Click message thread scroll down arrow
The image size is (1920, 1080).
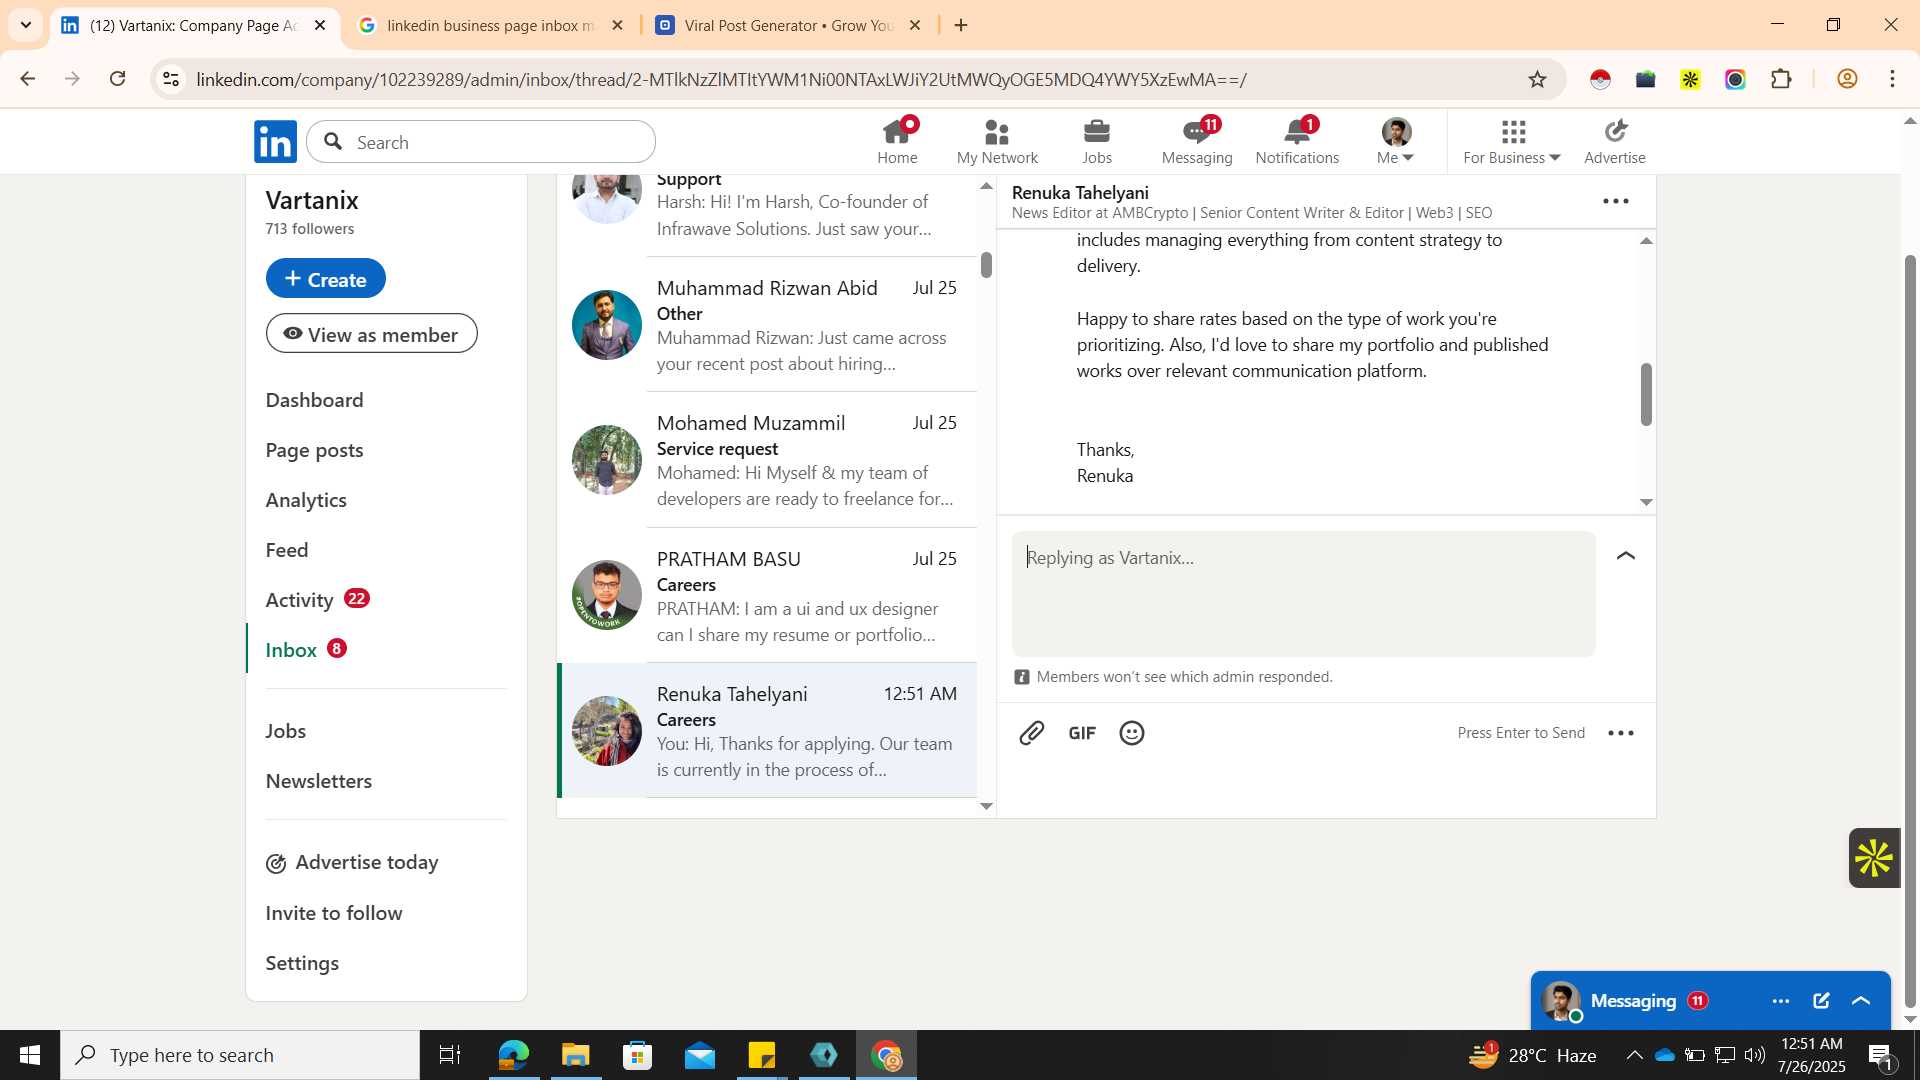click(x=1646, y=502)
